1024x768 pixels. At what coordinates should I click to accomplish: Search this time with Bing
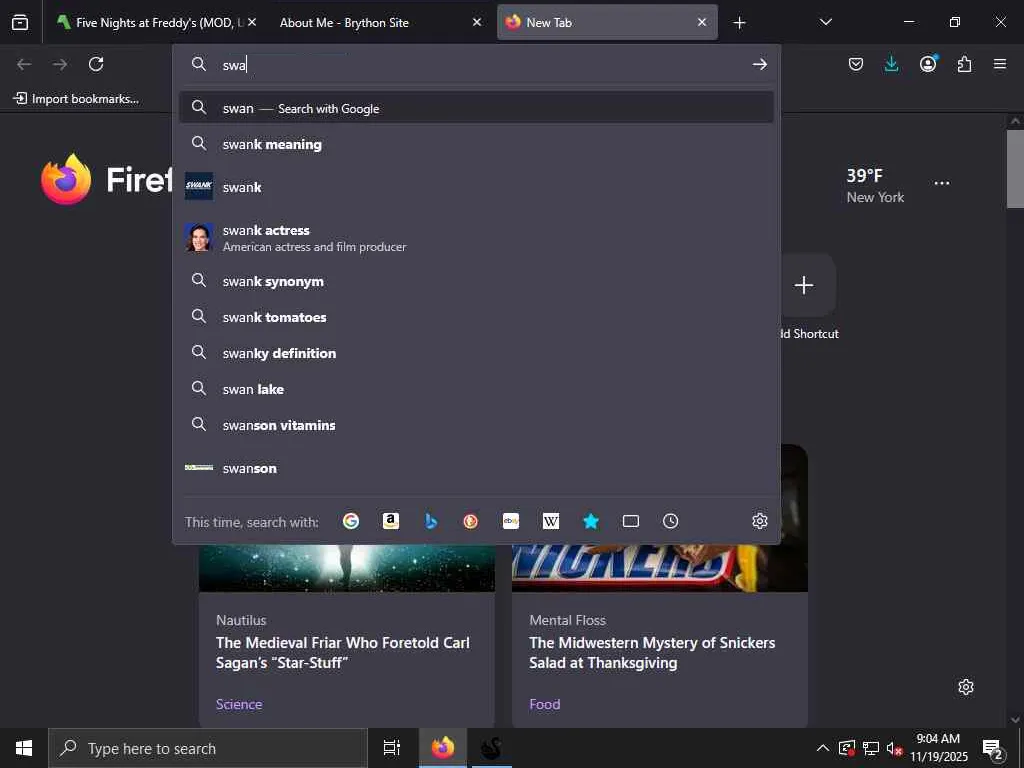pyautogui.click(x=430, y=521)
